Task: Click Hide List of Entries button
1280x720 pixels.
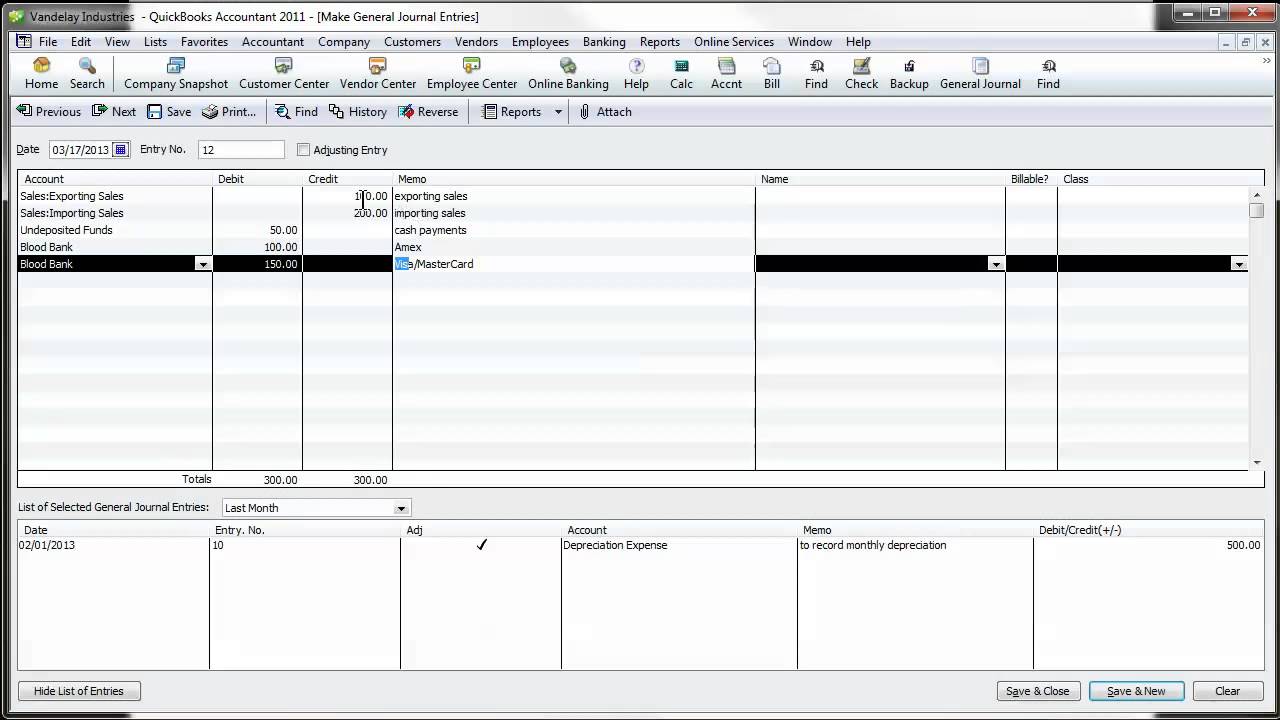Action: [x=79, y=691]
